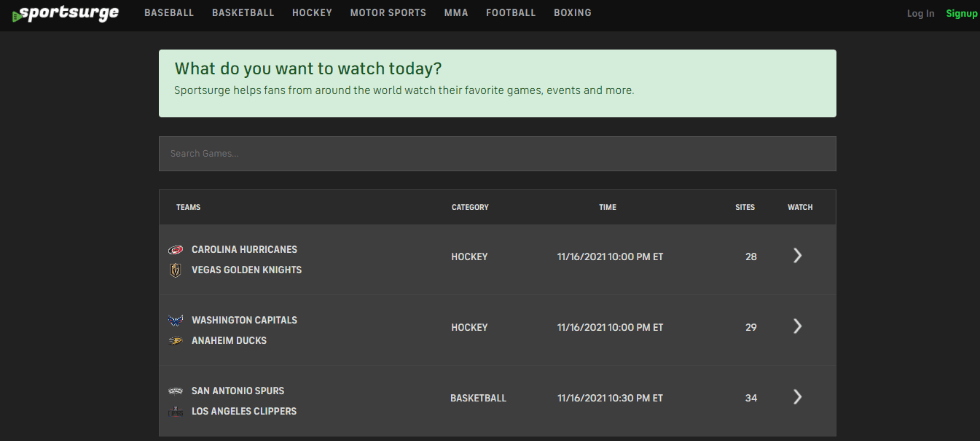Select the Vegas Golden Knights team name
980x441 pixels.
click(x=246, y=270)
